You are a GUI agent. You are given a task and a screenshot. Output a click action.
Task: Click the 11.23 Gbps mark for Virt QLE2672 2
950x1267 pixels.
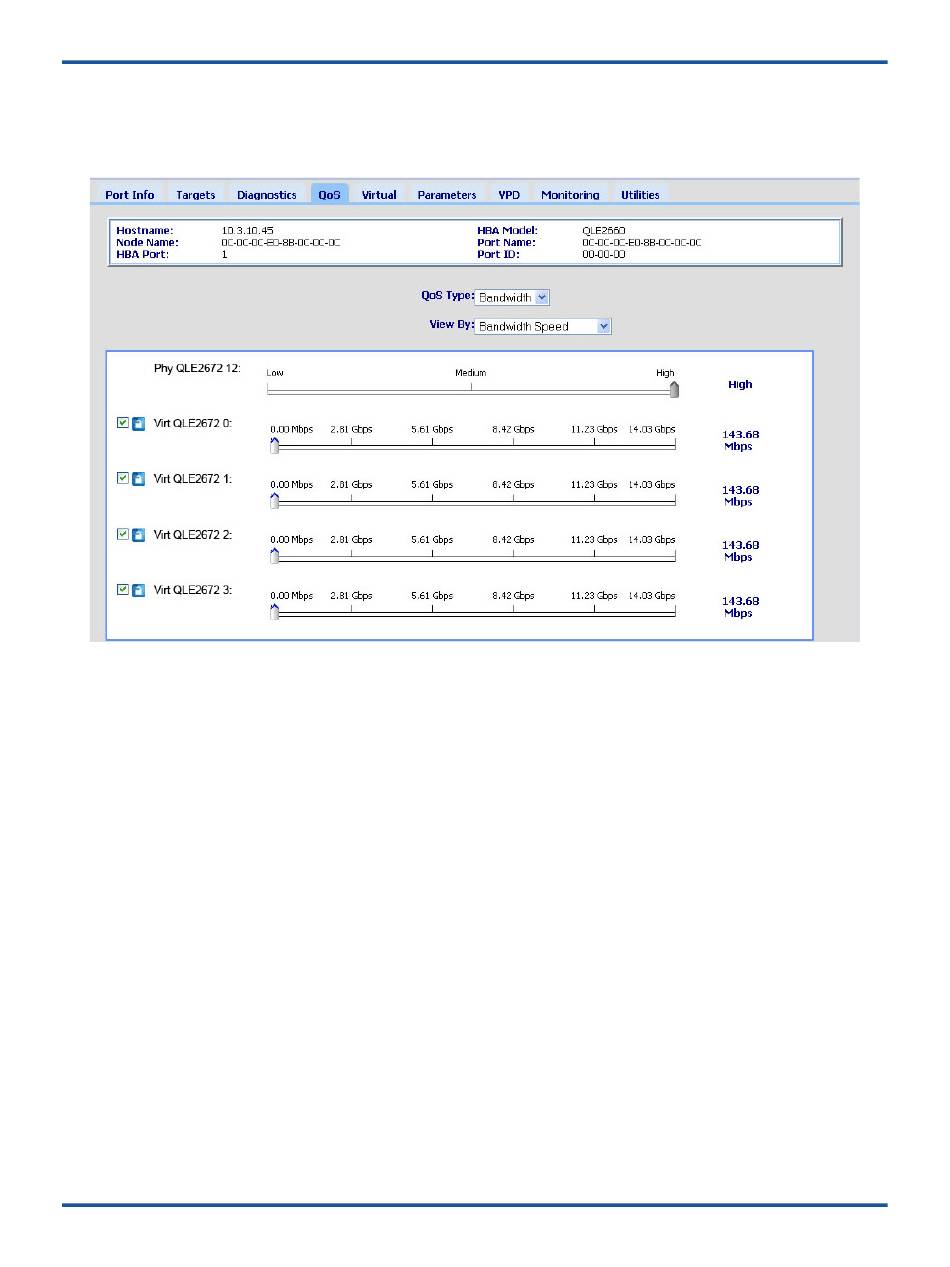(594, 540)
